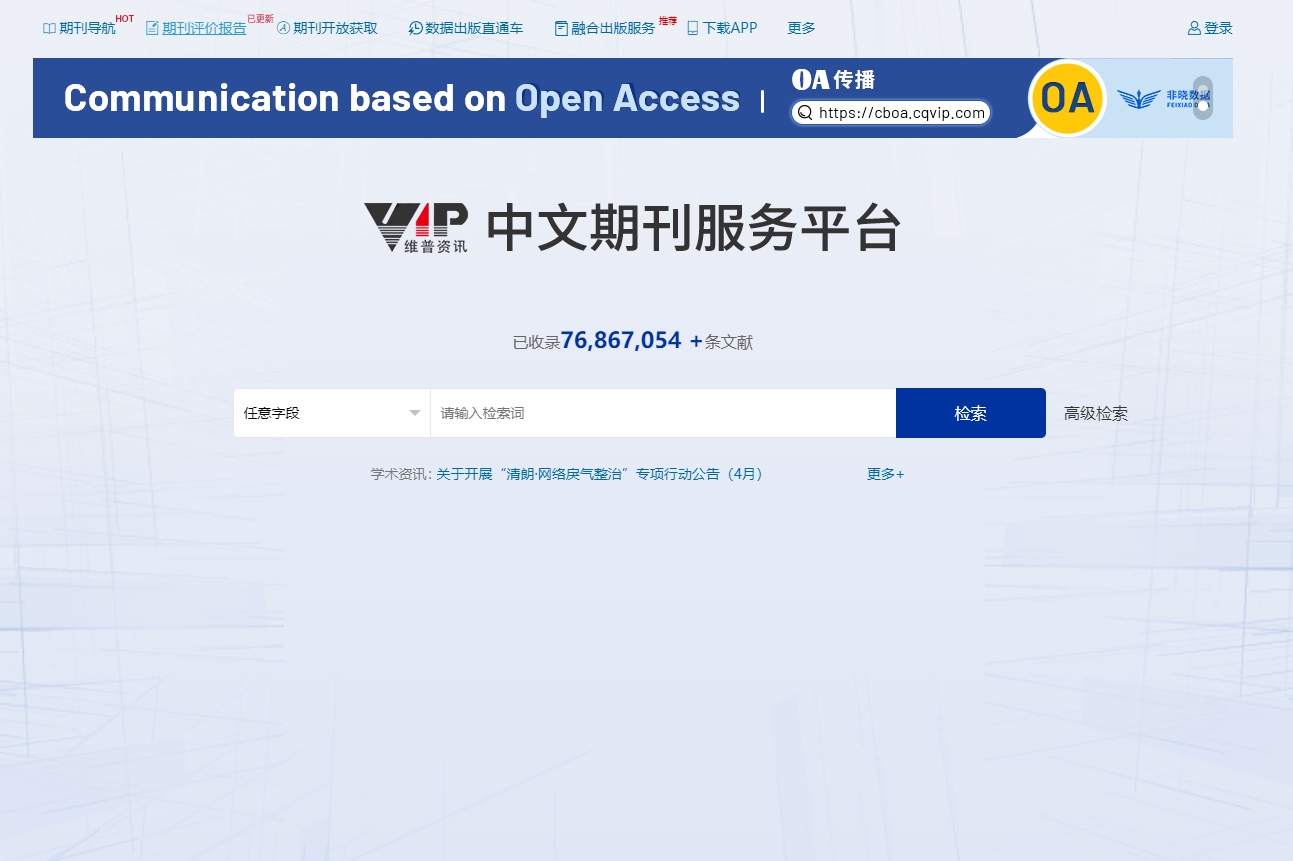Screen dimensions: 1293x861
Task: Open the 清朗·网络戾气整治 announcement link
Action: coord(600,474)
